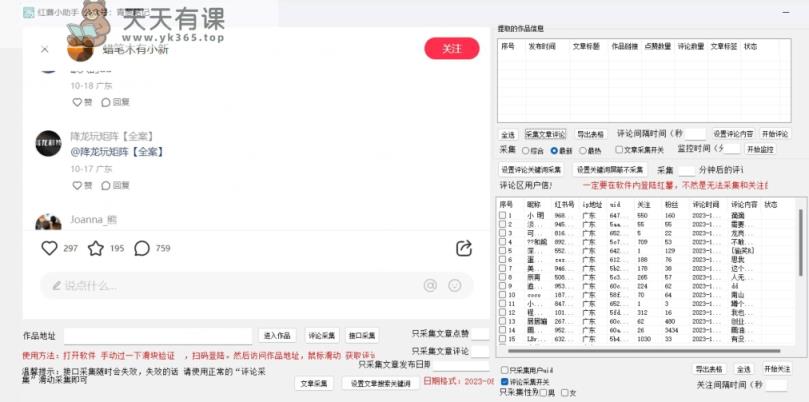The image size is (809, 402).
Task: Click the 接口采集 button
Action: tap(362, 335)
